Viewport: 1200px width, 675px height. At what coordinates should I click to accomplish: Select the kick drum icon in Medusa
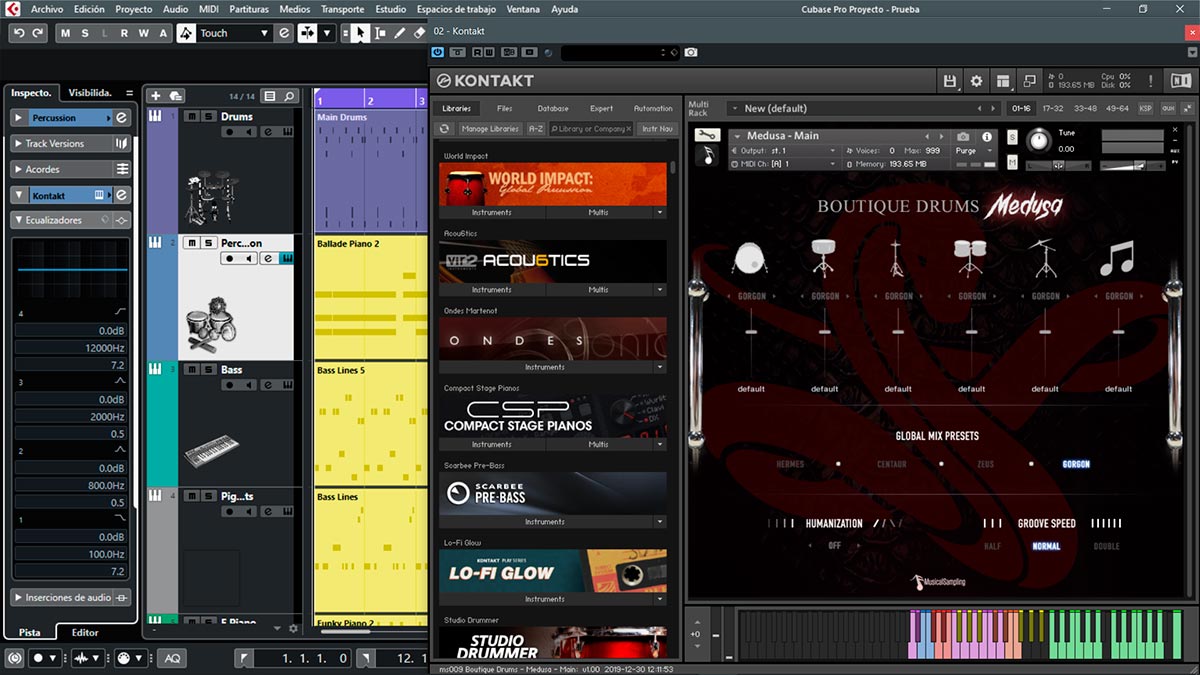751,258
